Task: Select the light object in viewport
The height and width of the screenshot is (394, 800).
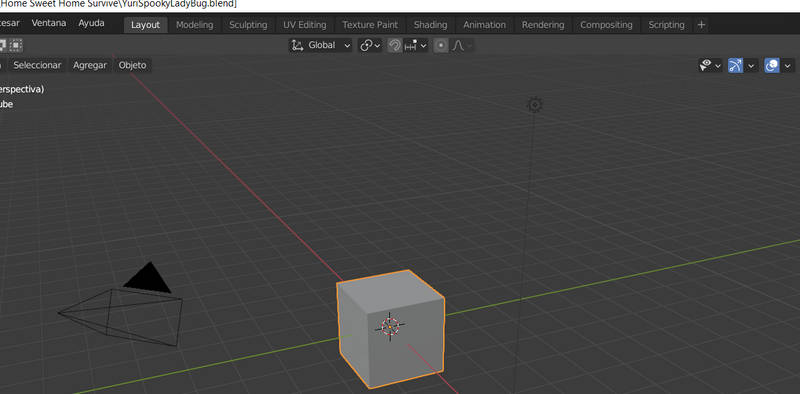Action: 534,105
